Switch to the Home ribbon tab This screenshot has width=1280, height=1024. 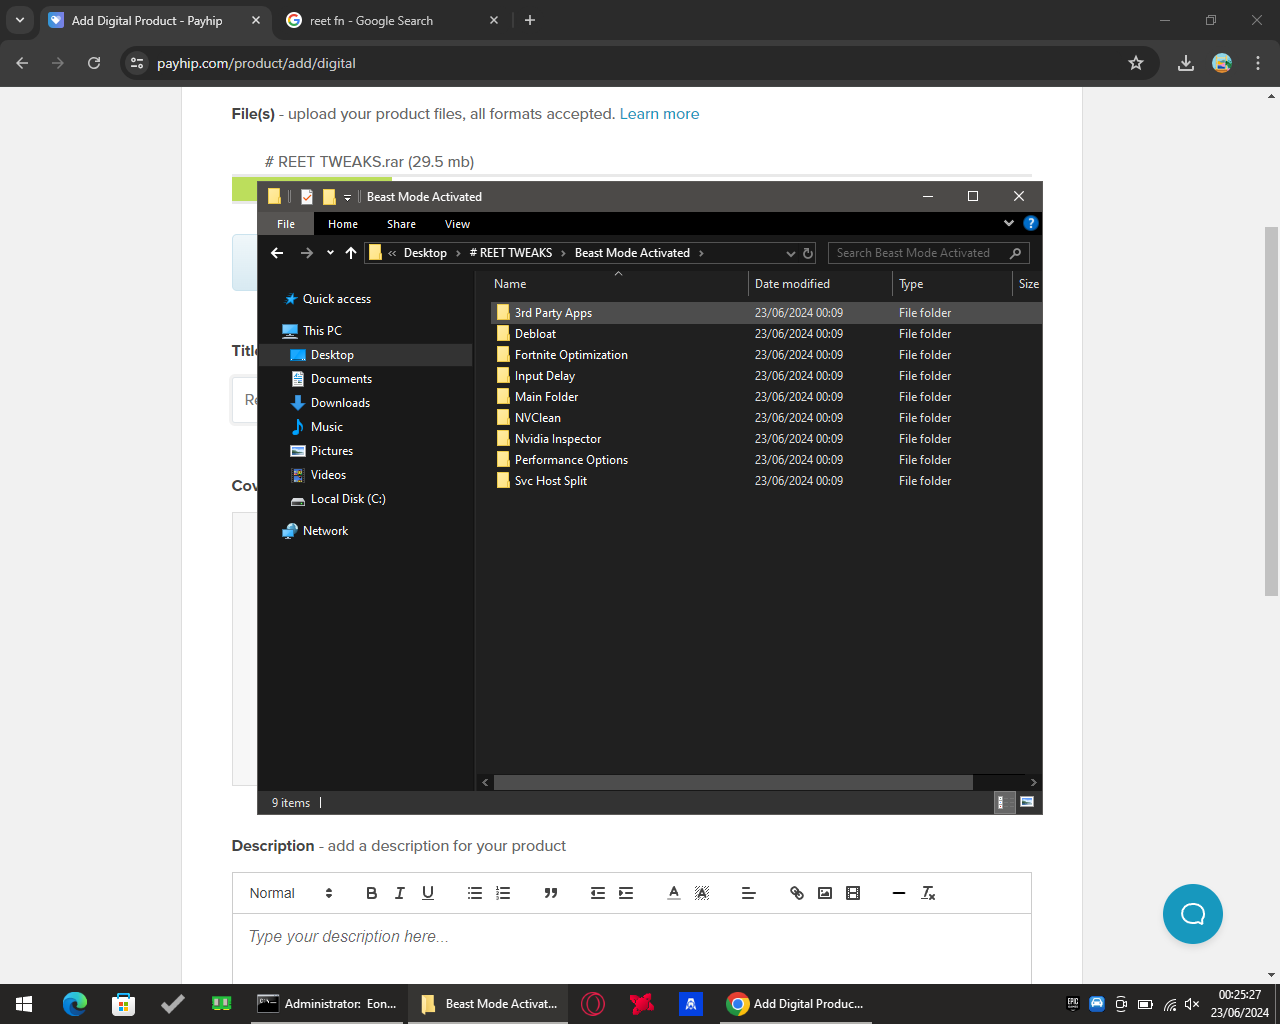pyautogui.click(x=343, y=224)
